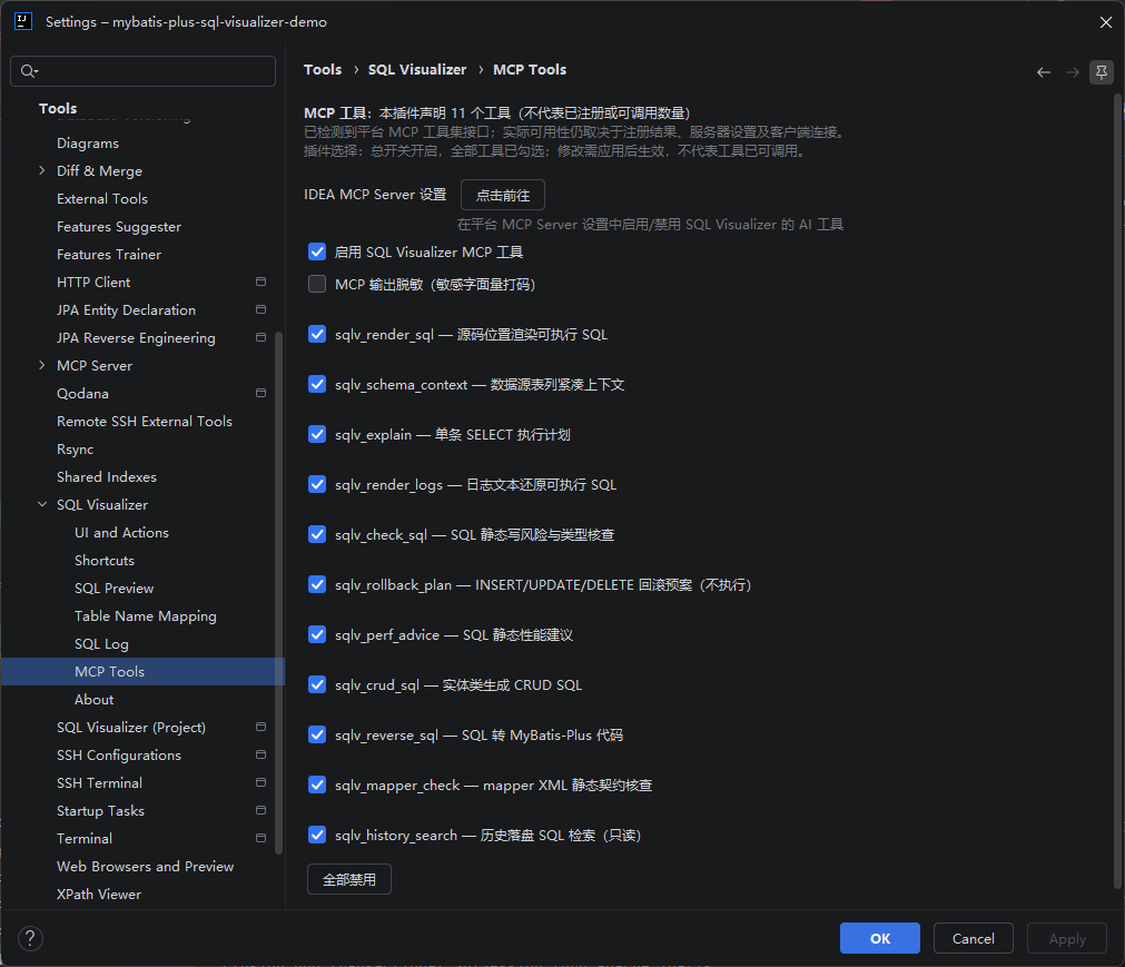Disable the sqlv_explain checkbox
Viewport: 1125px width, 967px height.
(317, 435)
